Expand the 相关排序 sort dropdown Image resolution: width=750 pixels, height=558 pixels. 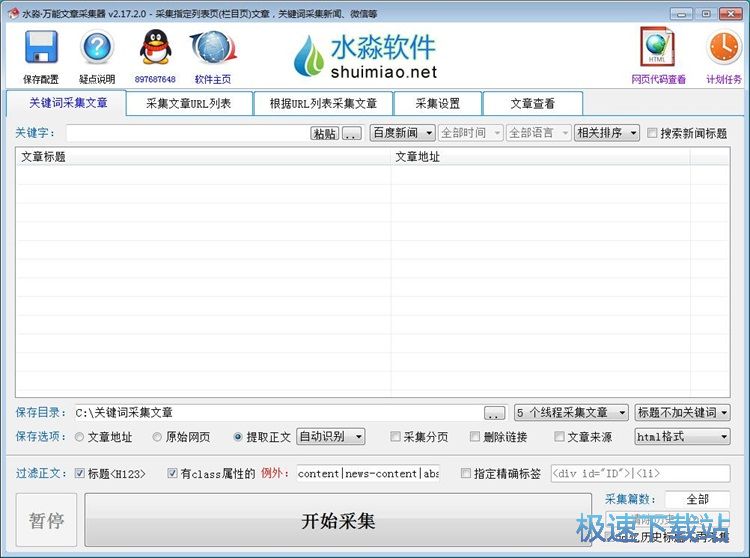(607, 132)
